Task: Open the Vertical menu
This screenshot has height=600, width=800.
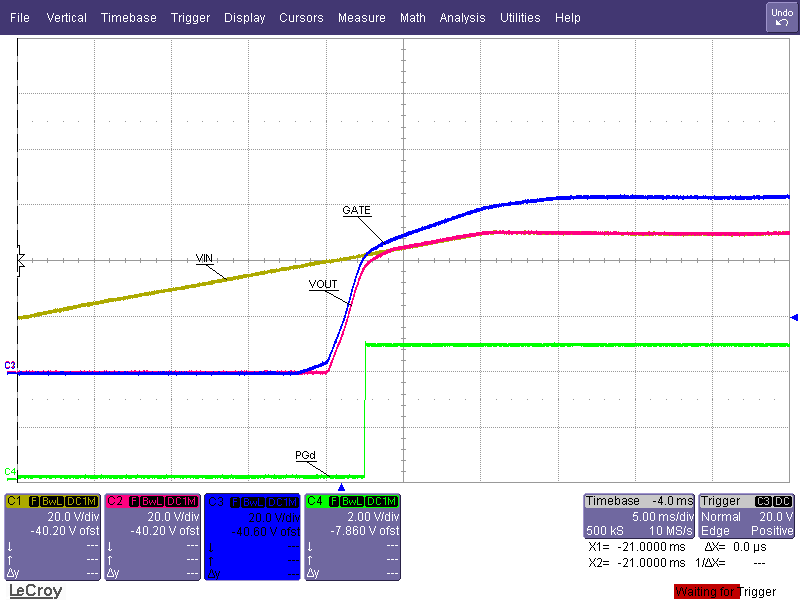Action: point(67,18)
